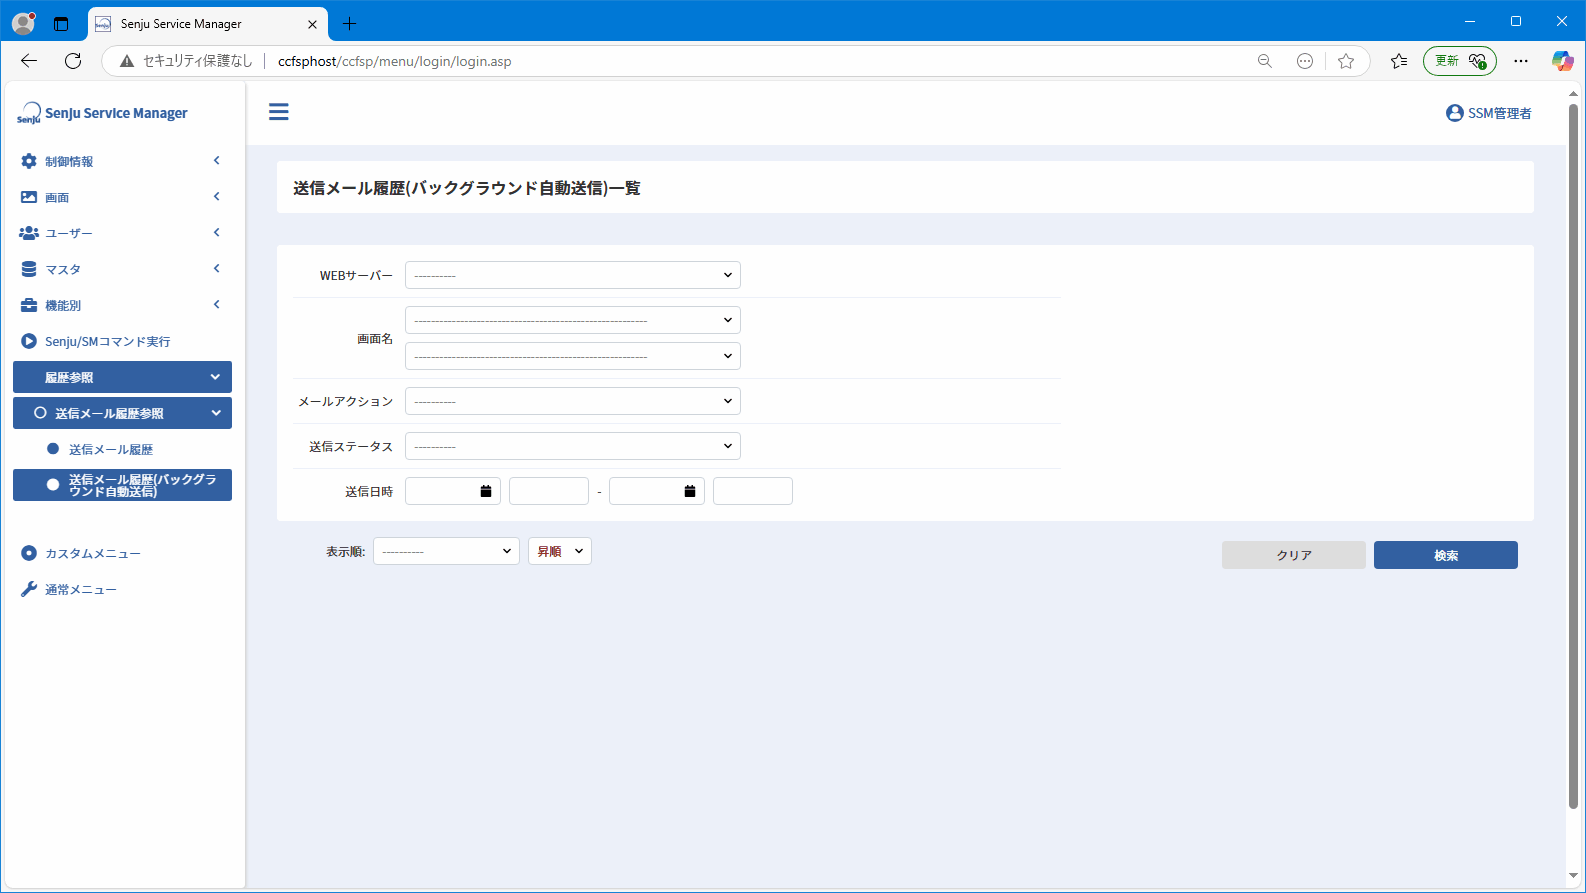Viewport: 1586px width, 893px height.
Task: Click the Senju Service Manager logo
Action: (x=102, y=113)
